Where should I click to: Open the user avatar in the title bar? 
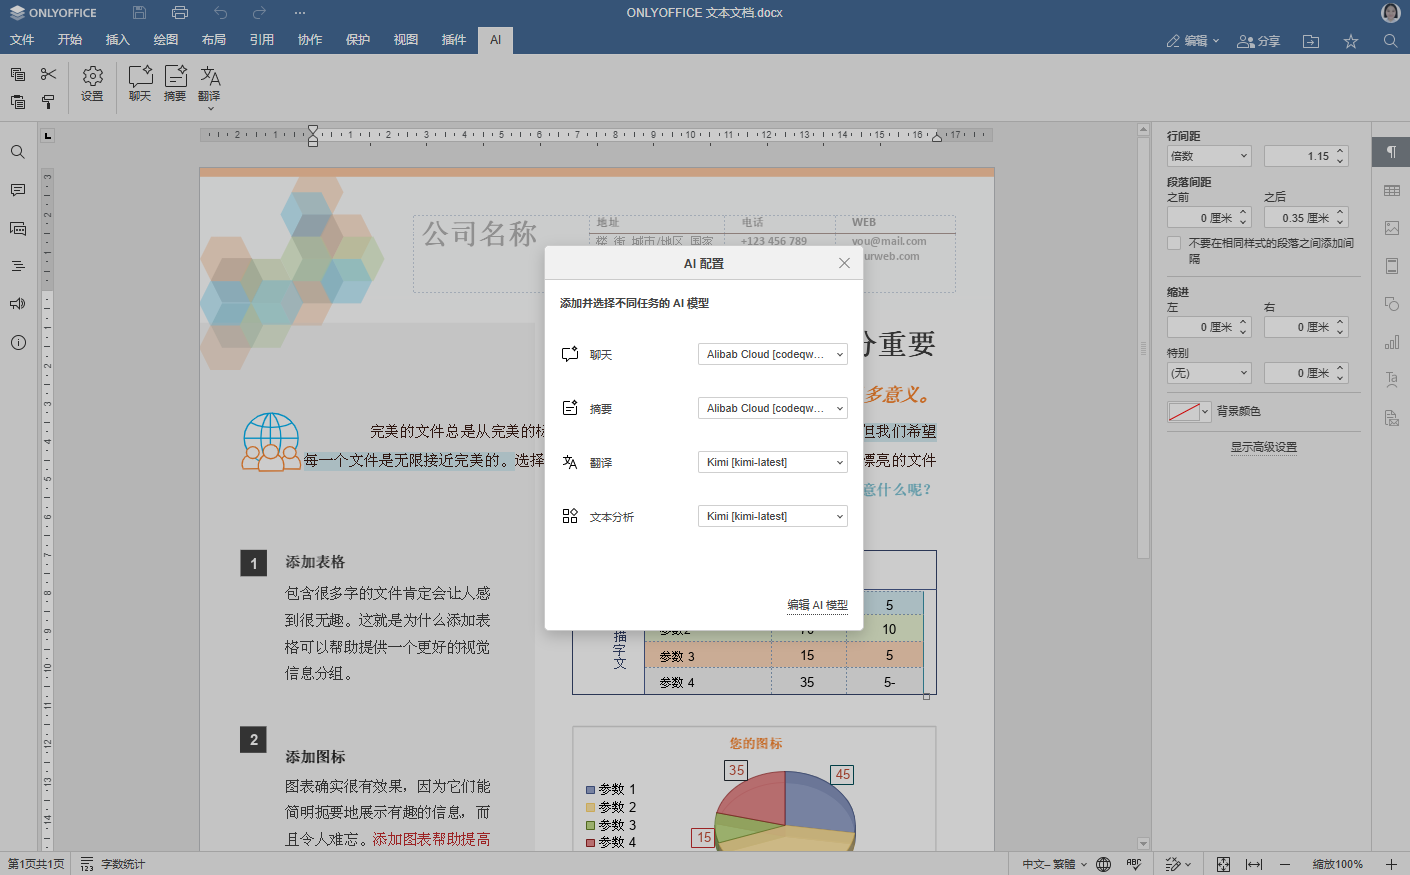click(1390, 13)
